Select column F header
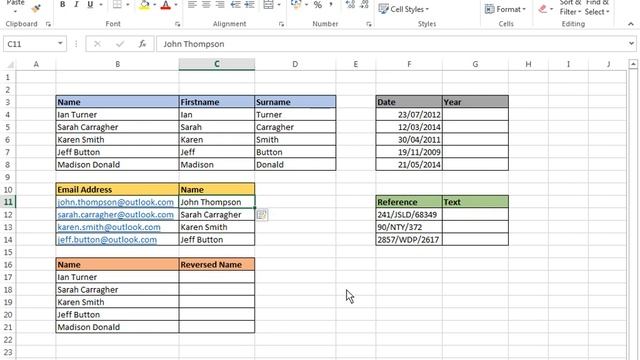This screenshot has width=640, height=360. 409,64
